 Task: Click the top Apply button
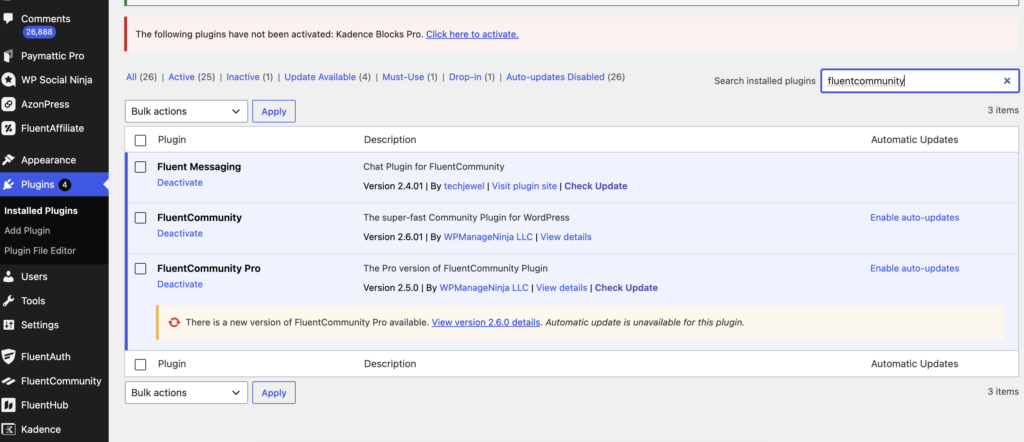274,111
